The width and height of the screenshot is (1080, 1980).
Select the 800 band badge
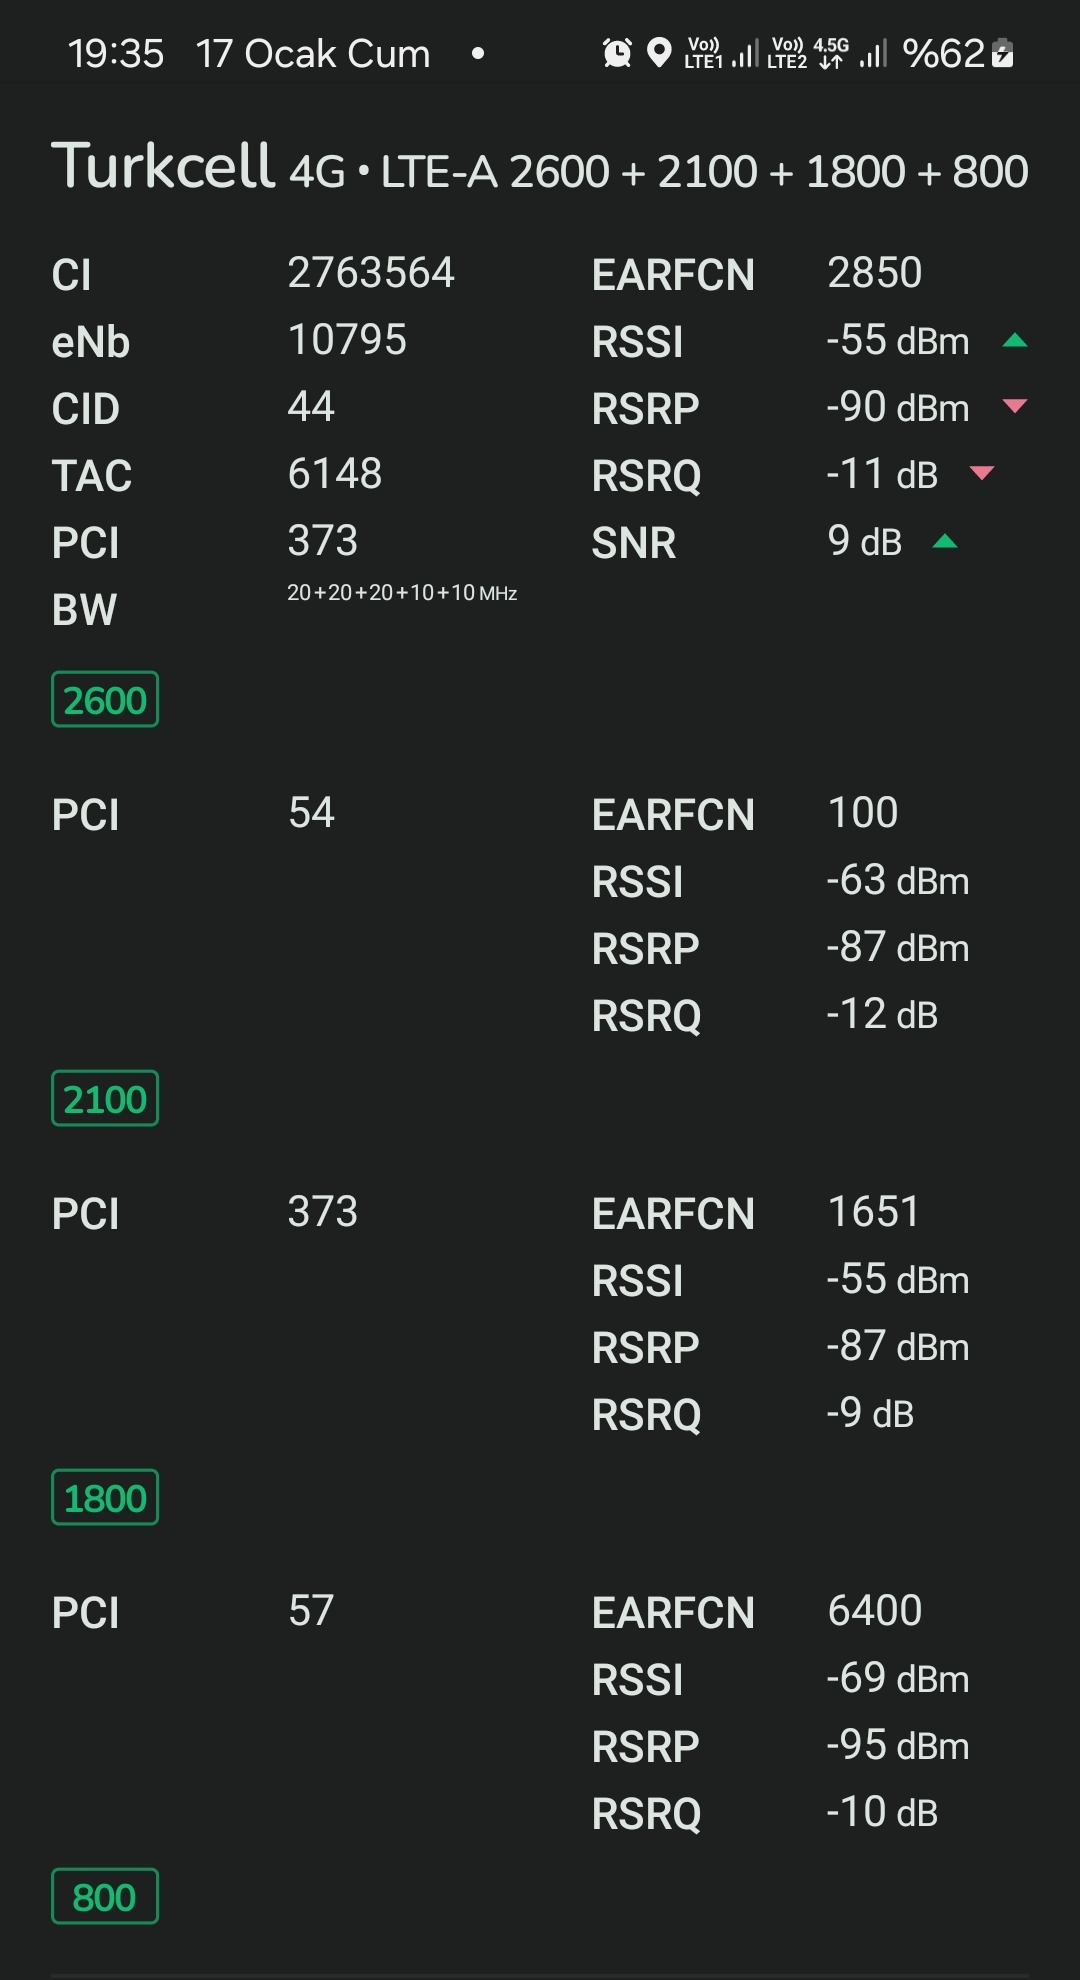(105, 1897)
